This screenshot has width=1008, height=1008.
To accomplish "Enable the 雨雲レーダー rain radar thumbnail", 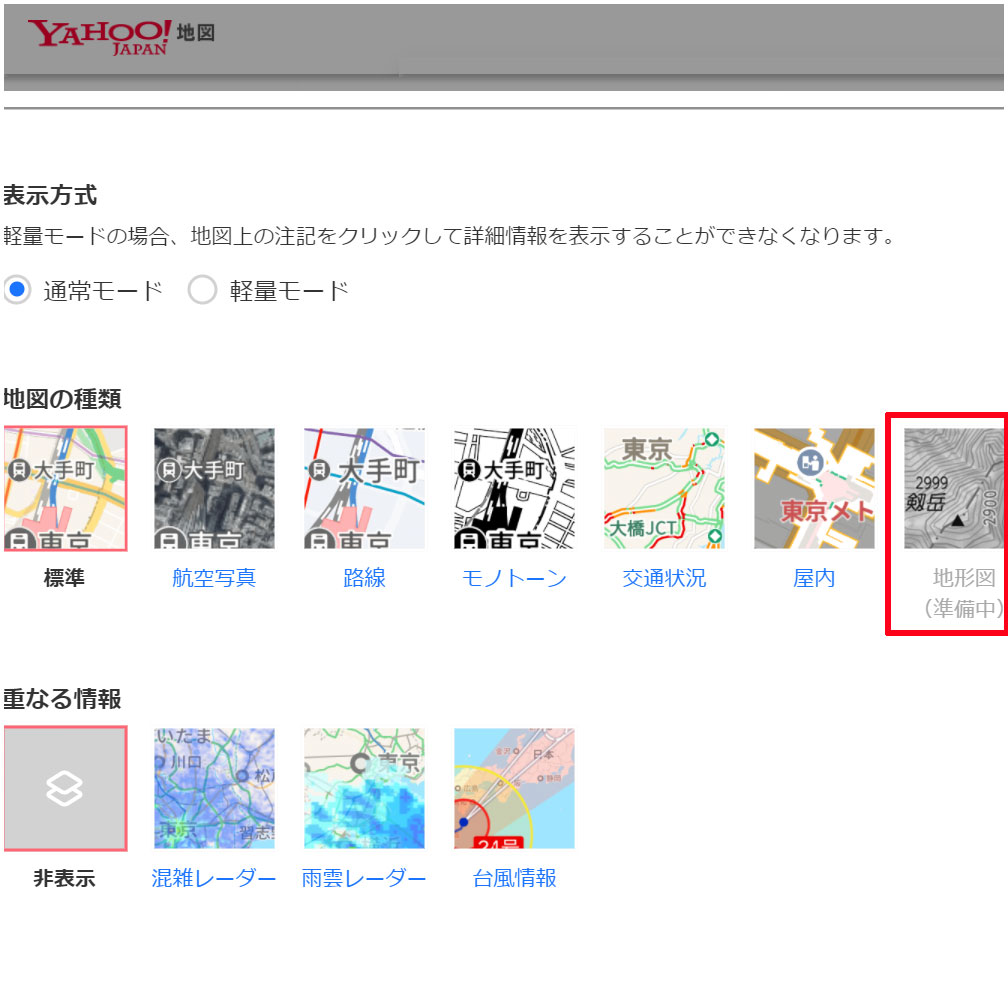I will pos(364,789).
